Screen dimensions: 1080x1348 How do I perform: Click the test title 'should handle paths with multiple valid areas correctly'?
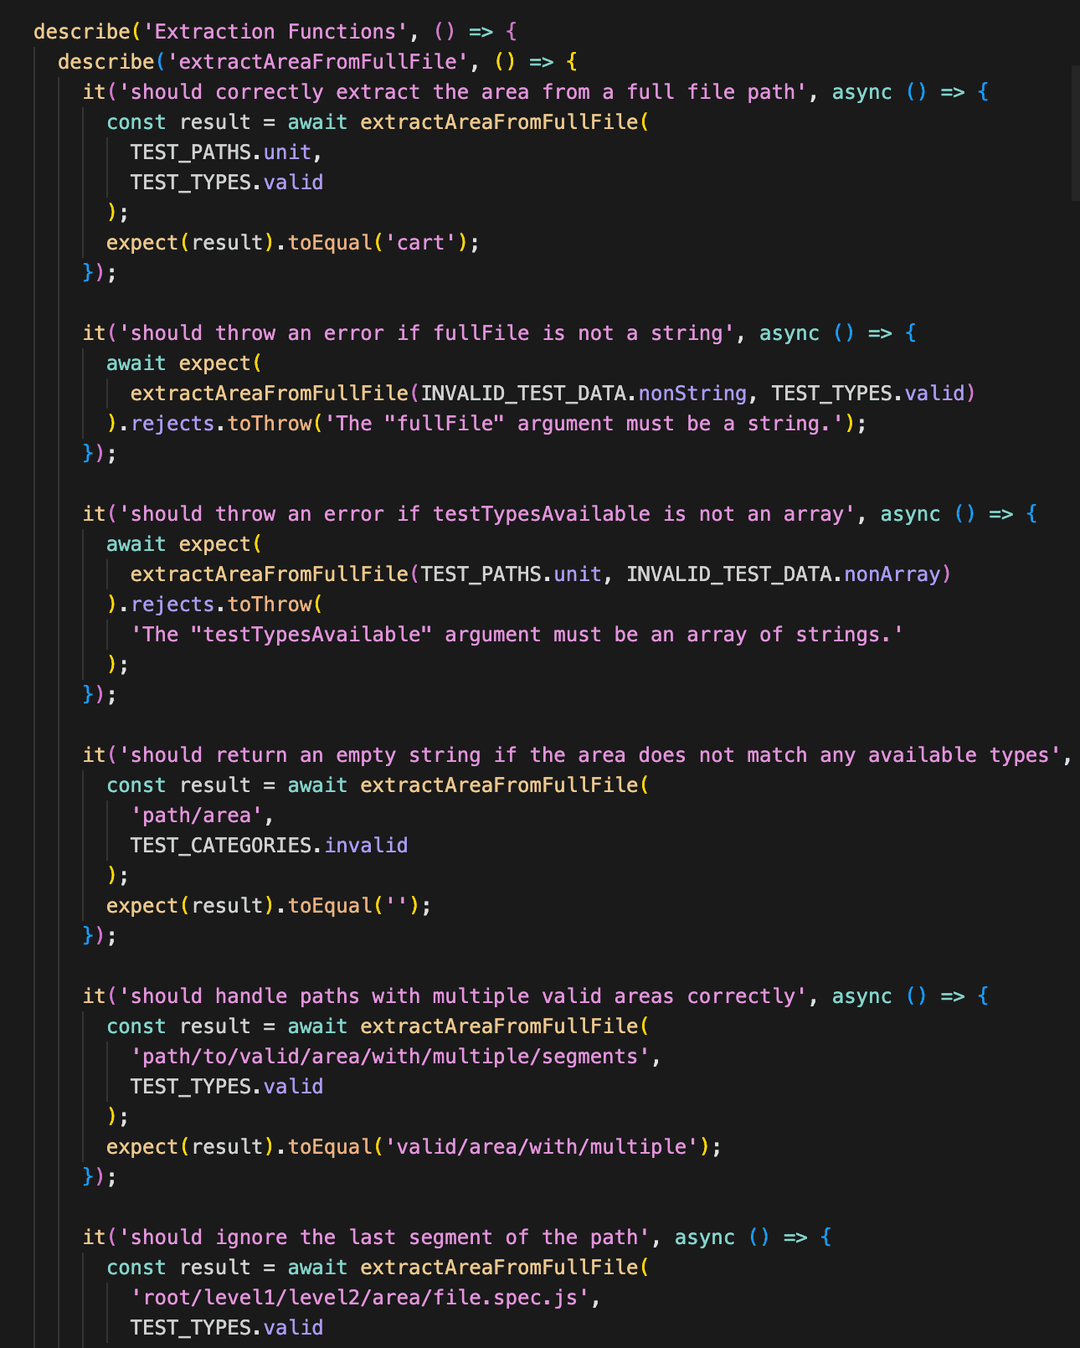pos(463,996)
